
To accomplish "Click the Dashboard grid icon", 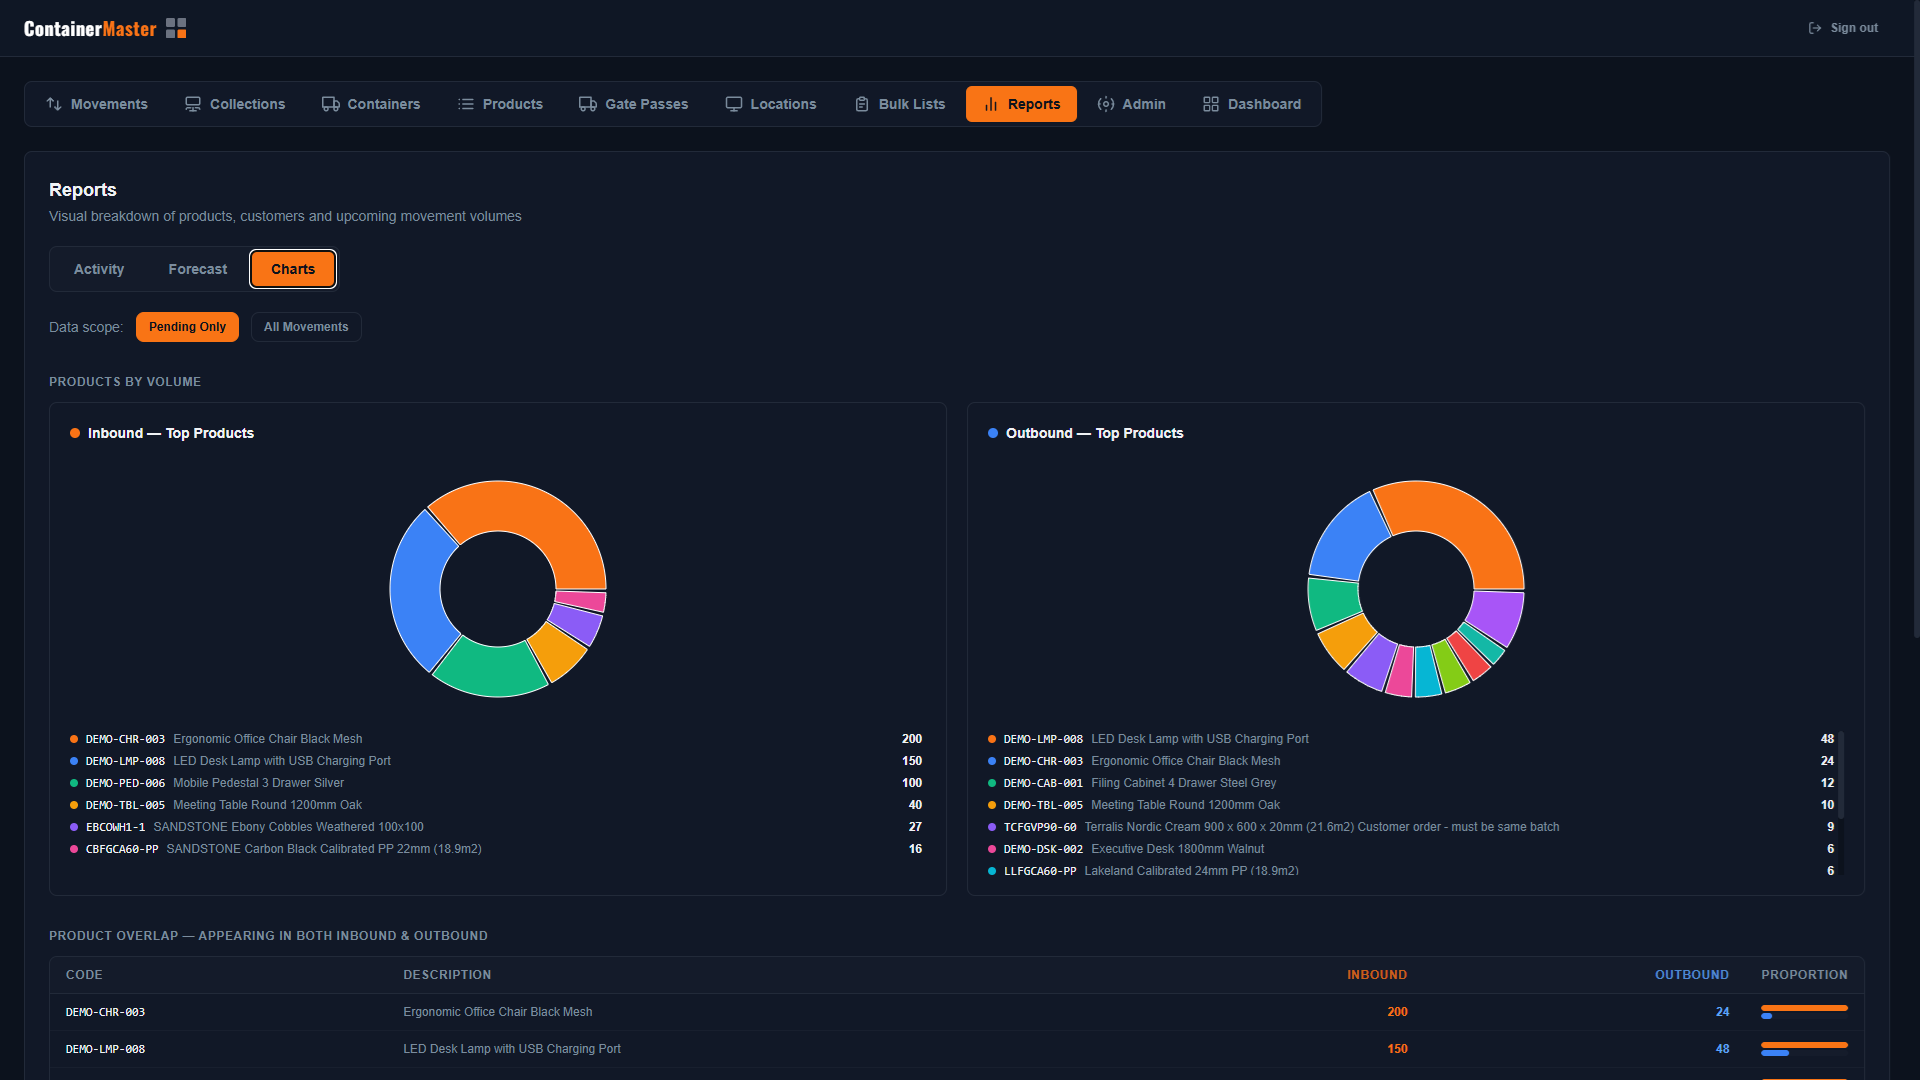I will click(1210, 103).
